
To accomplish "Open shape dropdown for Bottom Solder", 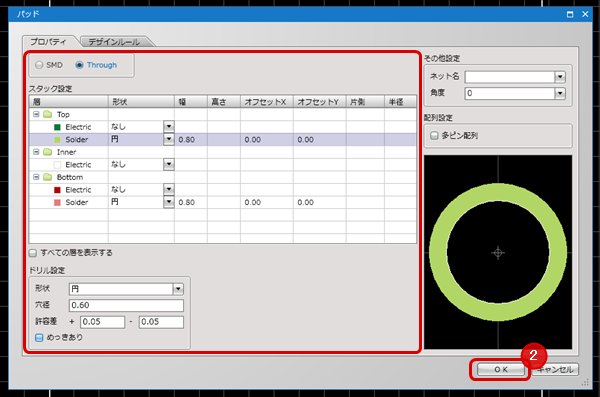I will [169, 202].
